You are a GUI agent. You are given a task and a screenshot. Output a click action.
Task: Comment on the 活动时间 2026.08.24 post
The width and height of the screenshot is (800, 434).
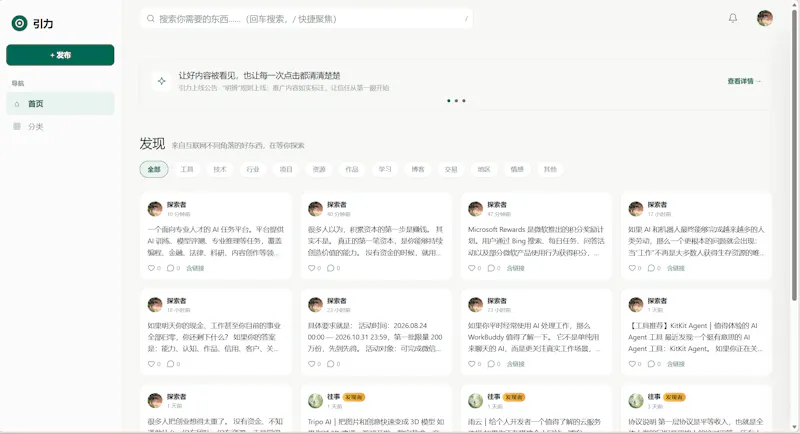coord(334,364)
